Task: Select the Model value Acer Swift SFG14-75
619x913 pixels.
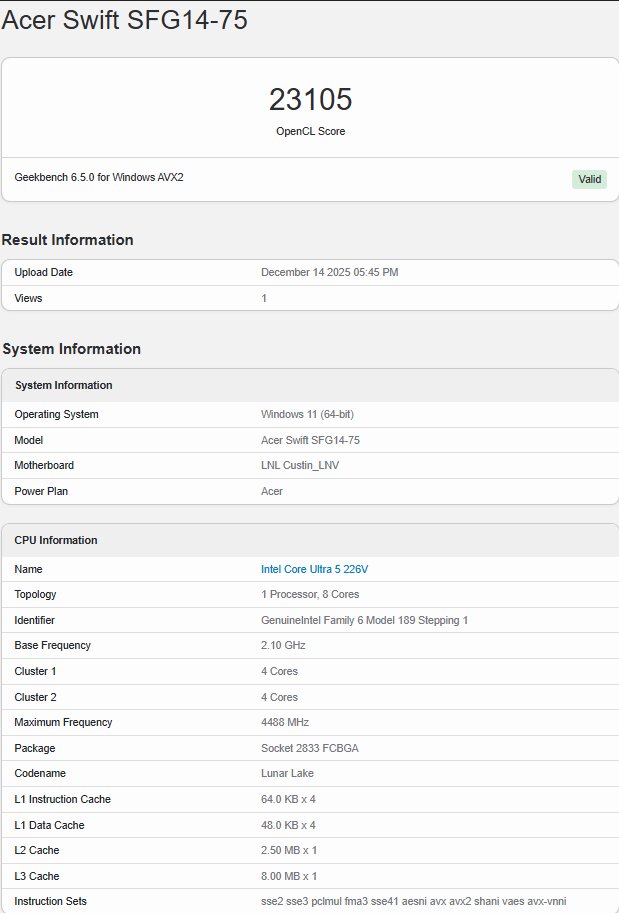Action: [x=310, y=440]
